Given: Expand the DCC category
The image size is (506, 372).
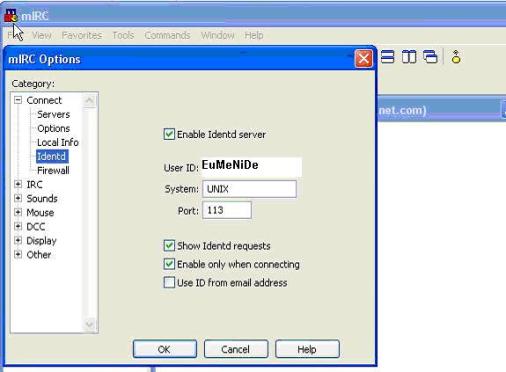Looking at the screenshot, I should (x=18, y=226).
